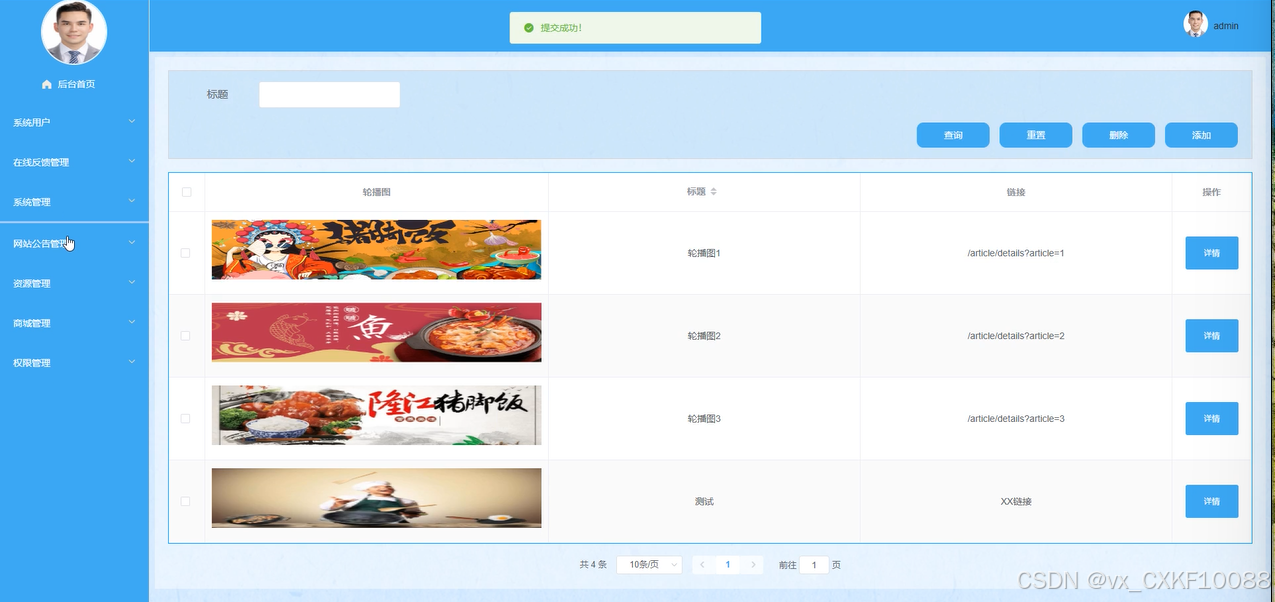Click the 轮播图3 title cell
The width and height of the screenshot is (1275, 602).
tap(704, 419)
